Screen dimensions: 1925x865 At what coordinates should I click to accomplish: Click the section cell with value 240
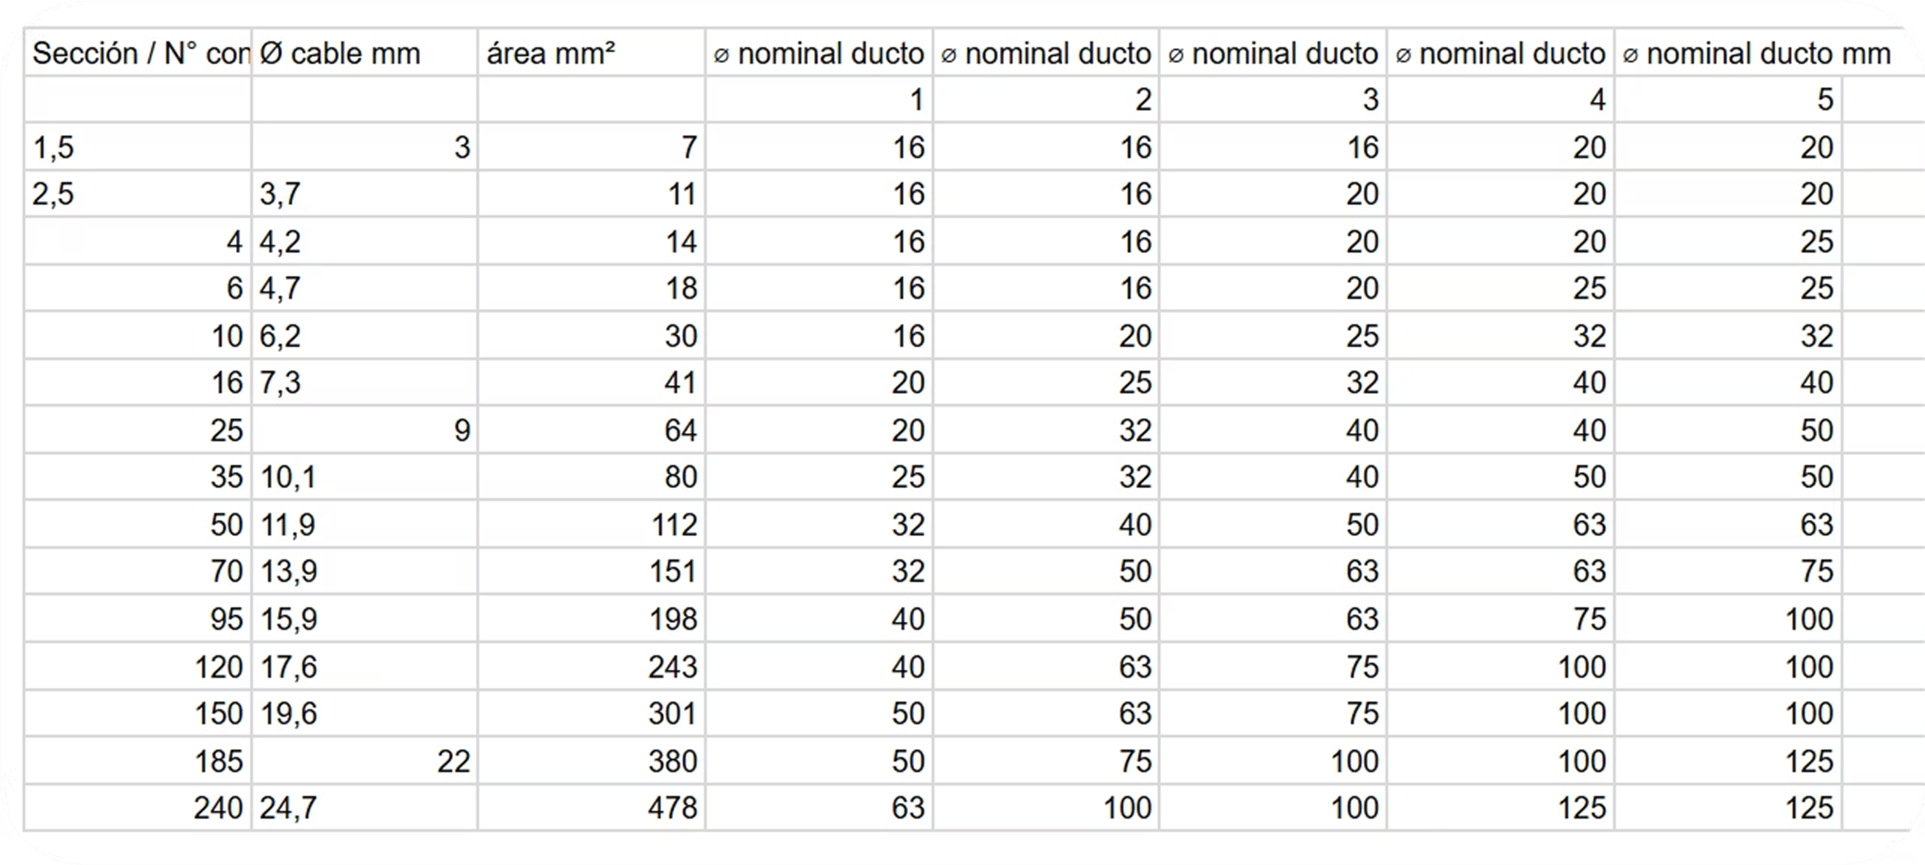pyautogui.click(x=138, y=808)
